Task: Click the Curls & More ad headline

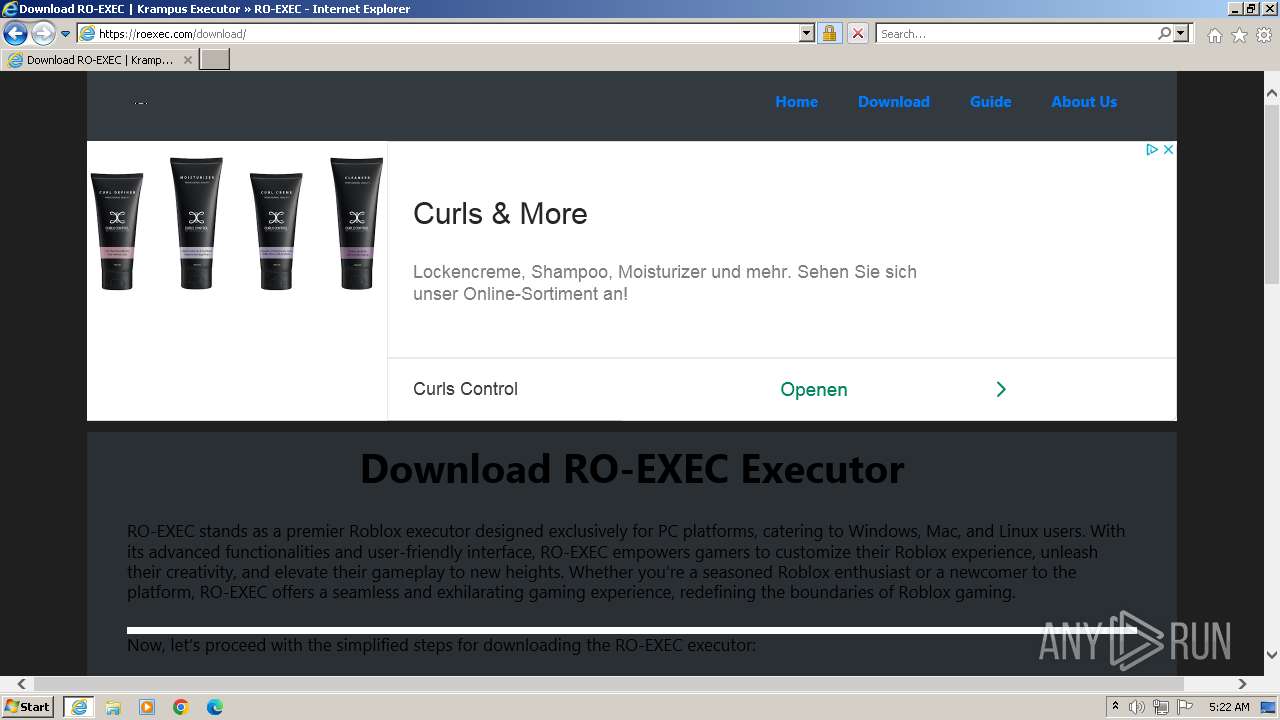Action: pos(500,214)
